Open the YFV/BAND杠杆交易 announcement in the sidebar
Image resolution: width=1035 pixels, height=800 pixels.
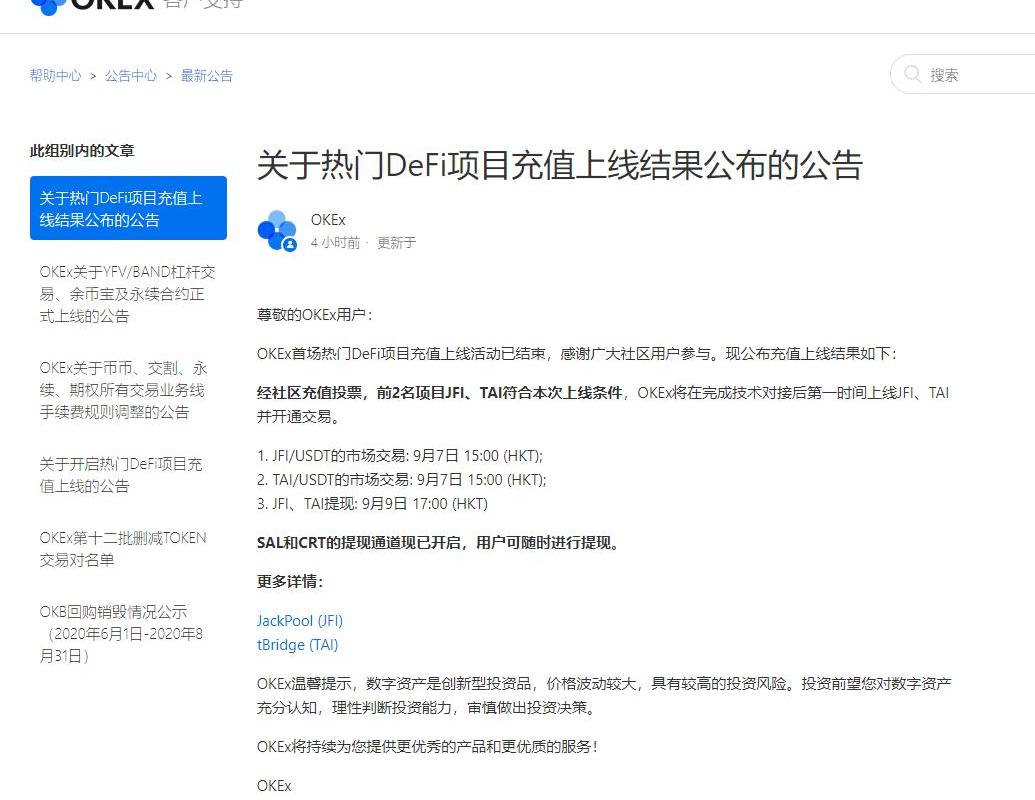tap(128, 294)
